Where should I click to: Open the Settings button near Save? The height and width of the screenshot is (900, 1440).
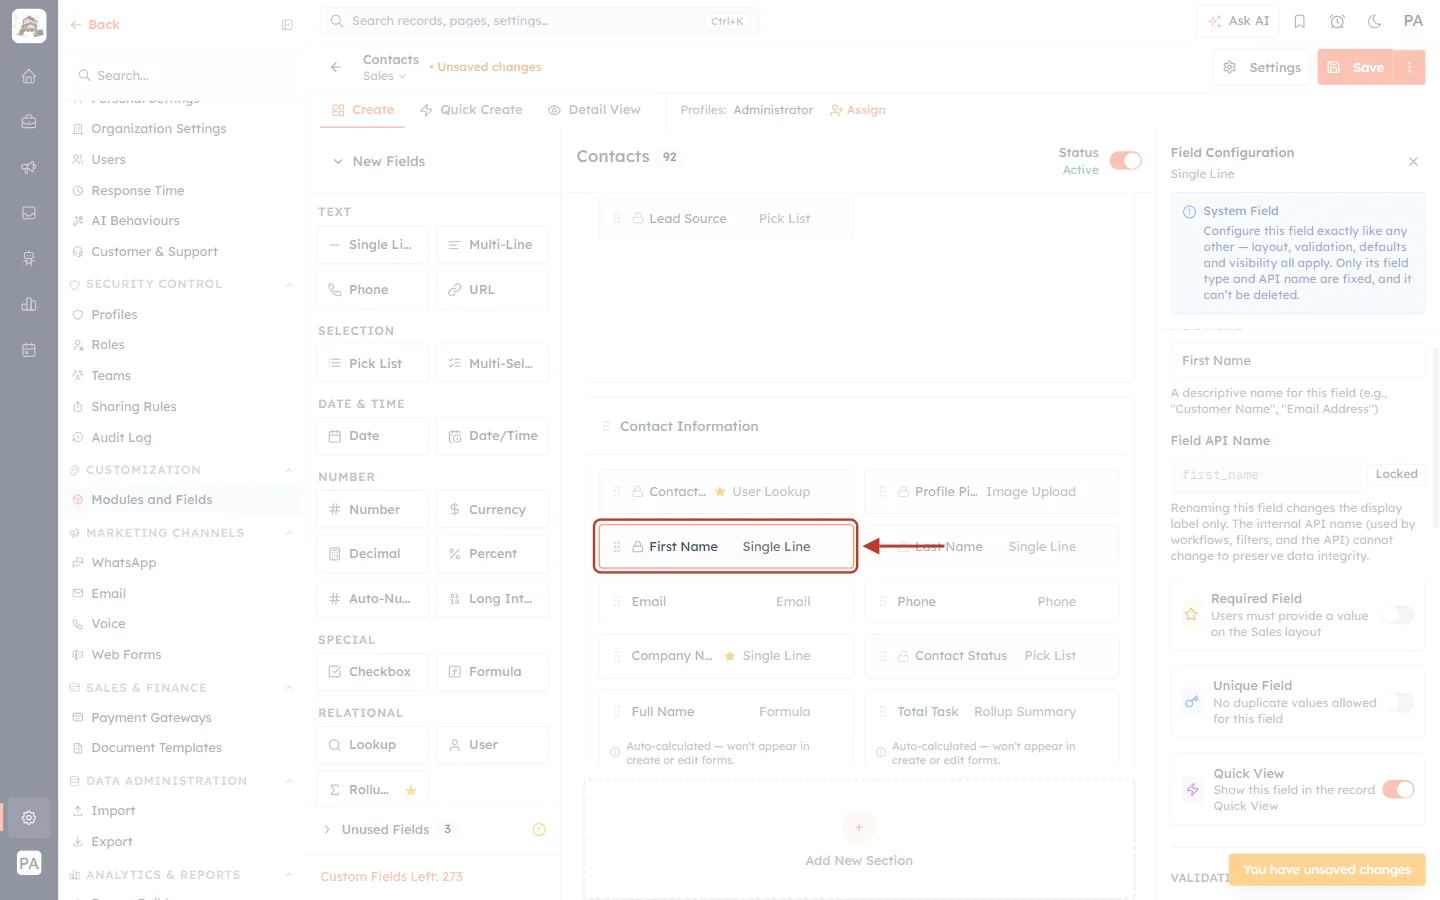click(x=1262, y=67)
